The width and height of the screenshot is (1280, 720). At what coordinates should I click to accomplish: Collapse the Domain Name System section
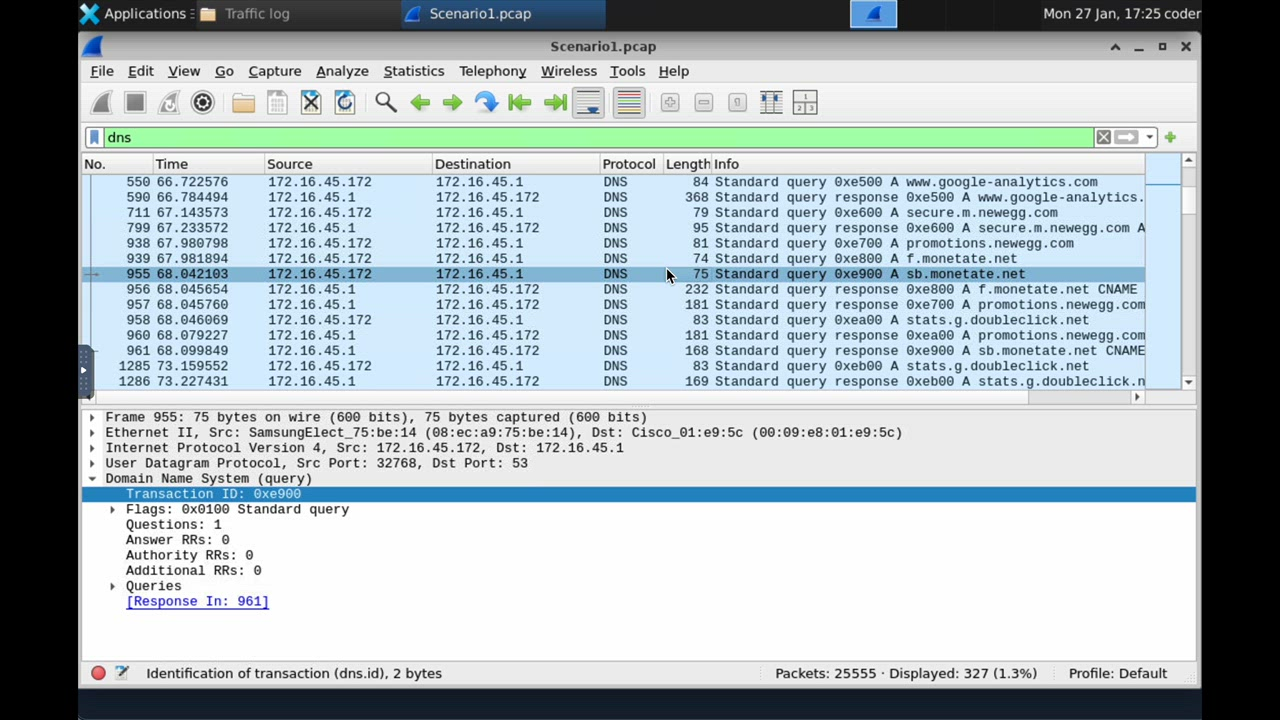point(92,479)
